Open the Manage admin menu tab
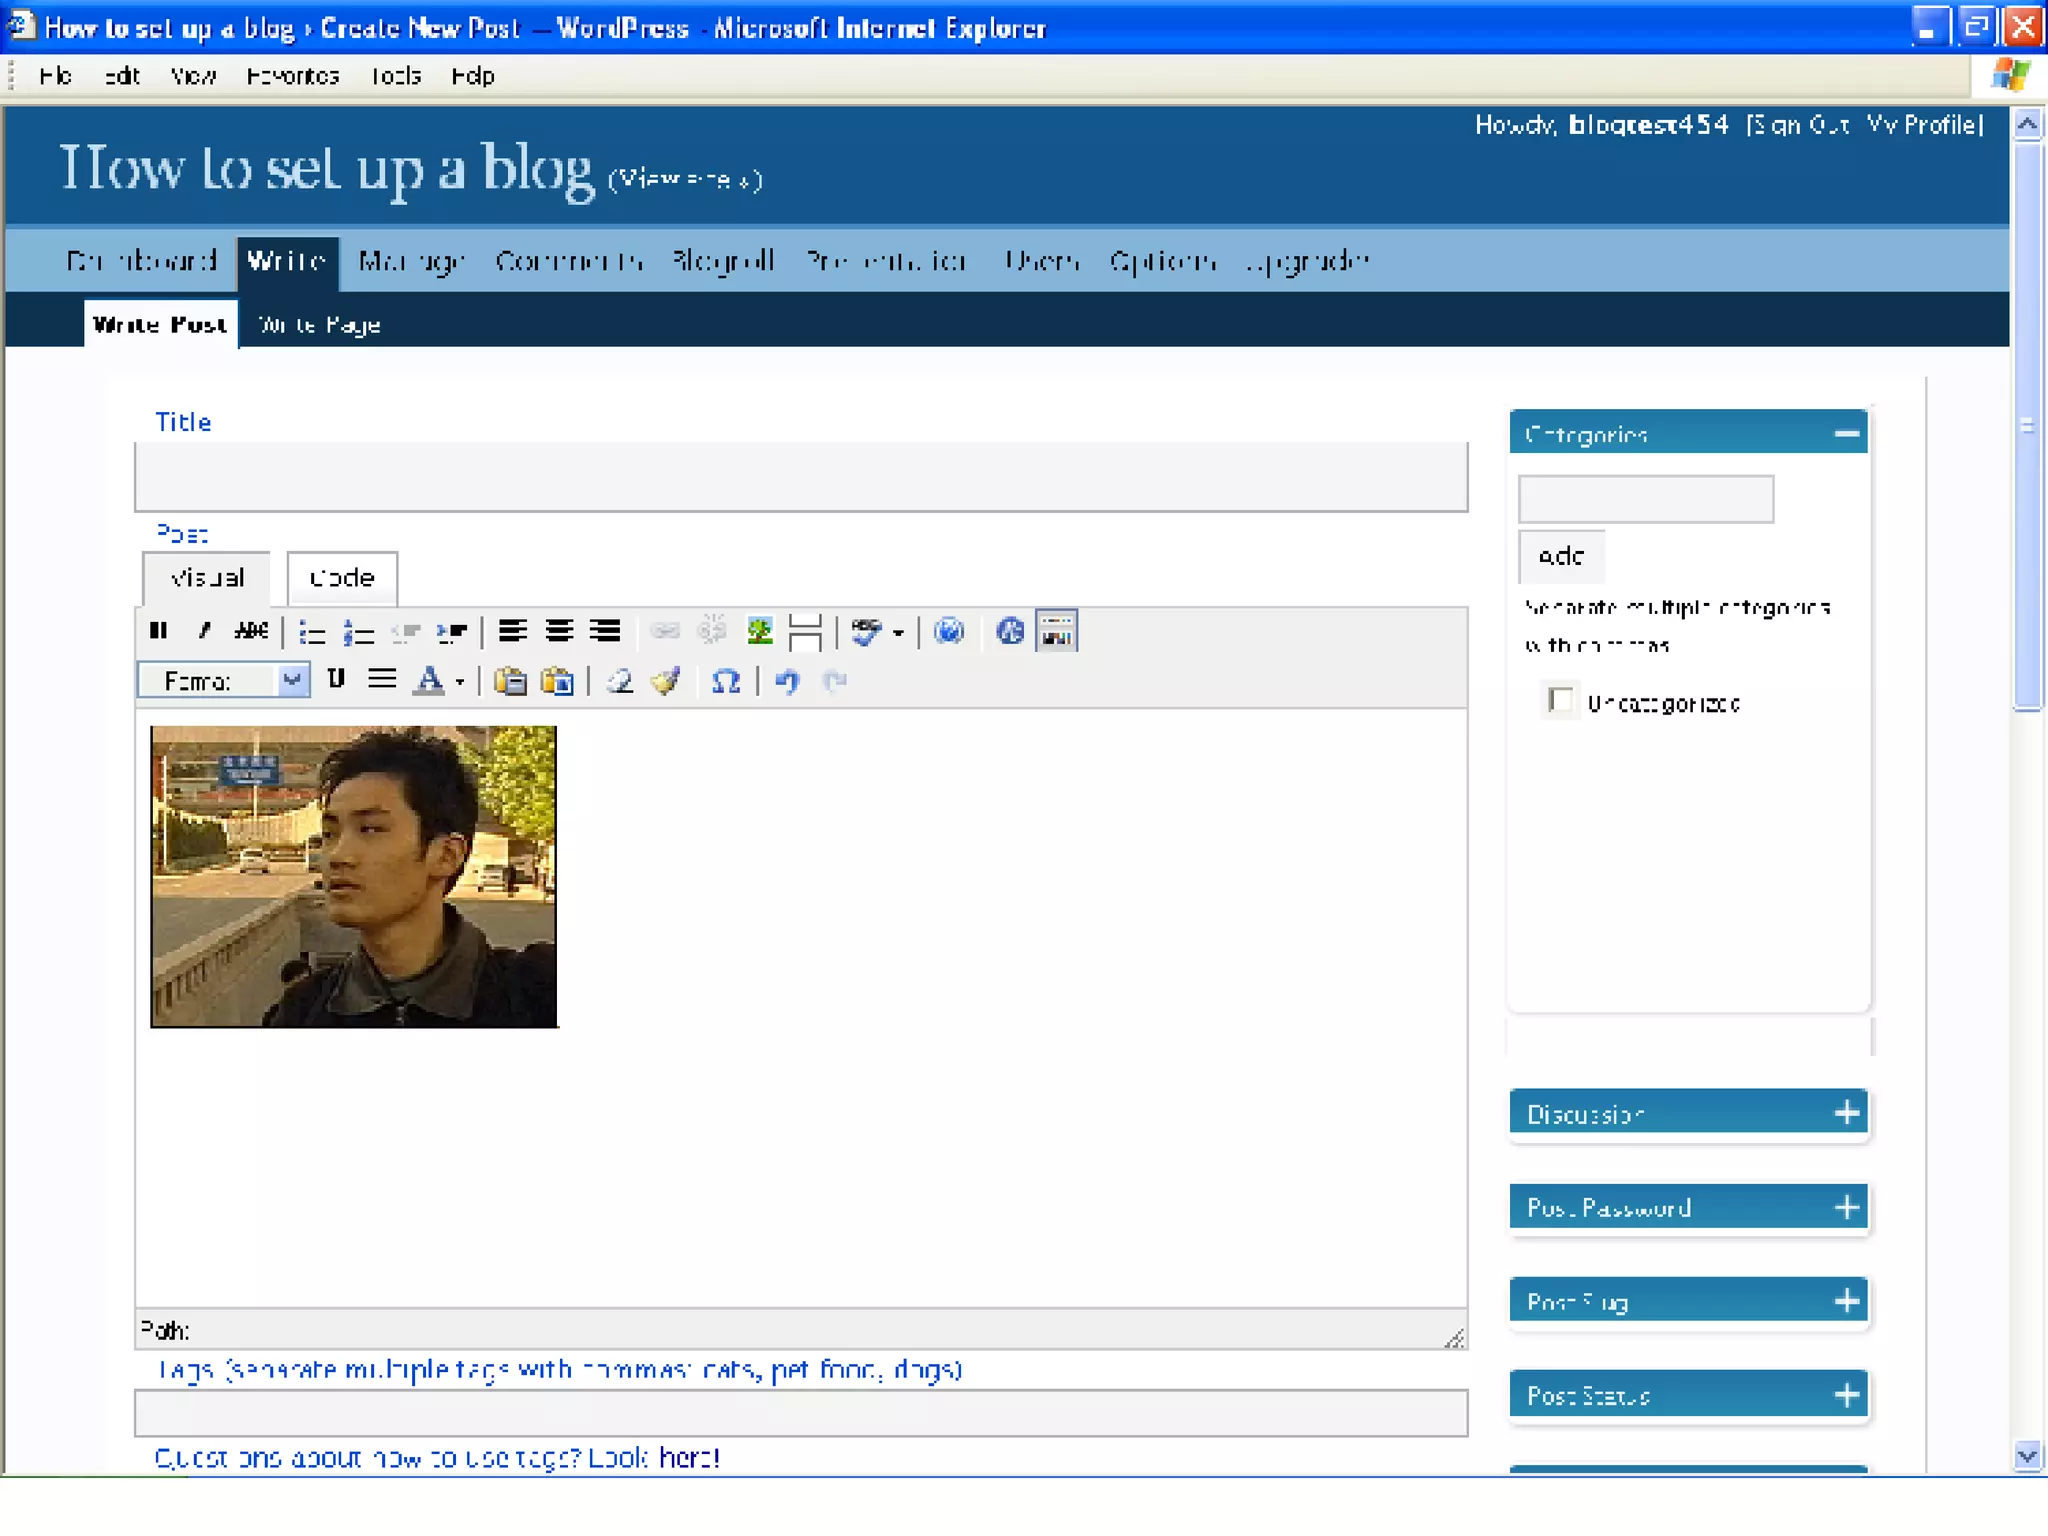The image size is (2048, 1536). point(411,262)
